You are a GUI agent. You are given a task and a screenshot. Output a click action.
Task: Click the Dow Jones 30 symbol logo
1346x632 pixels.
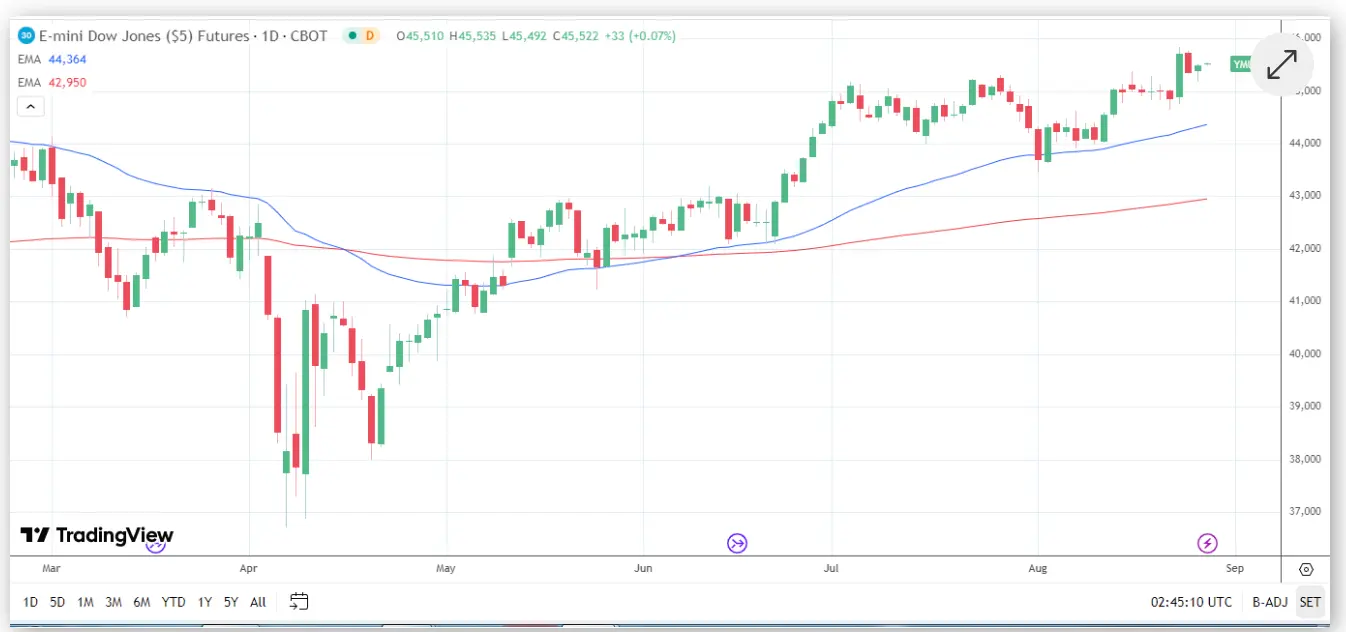point(26,36)
